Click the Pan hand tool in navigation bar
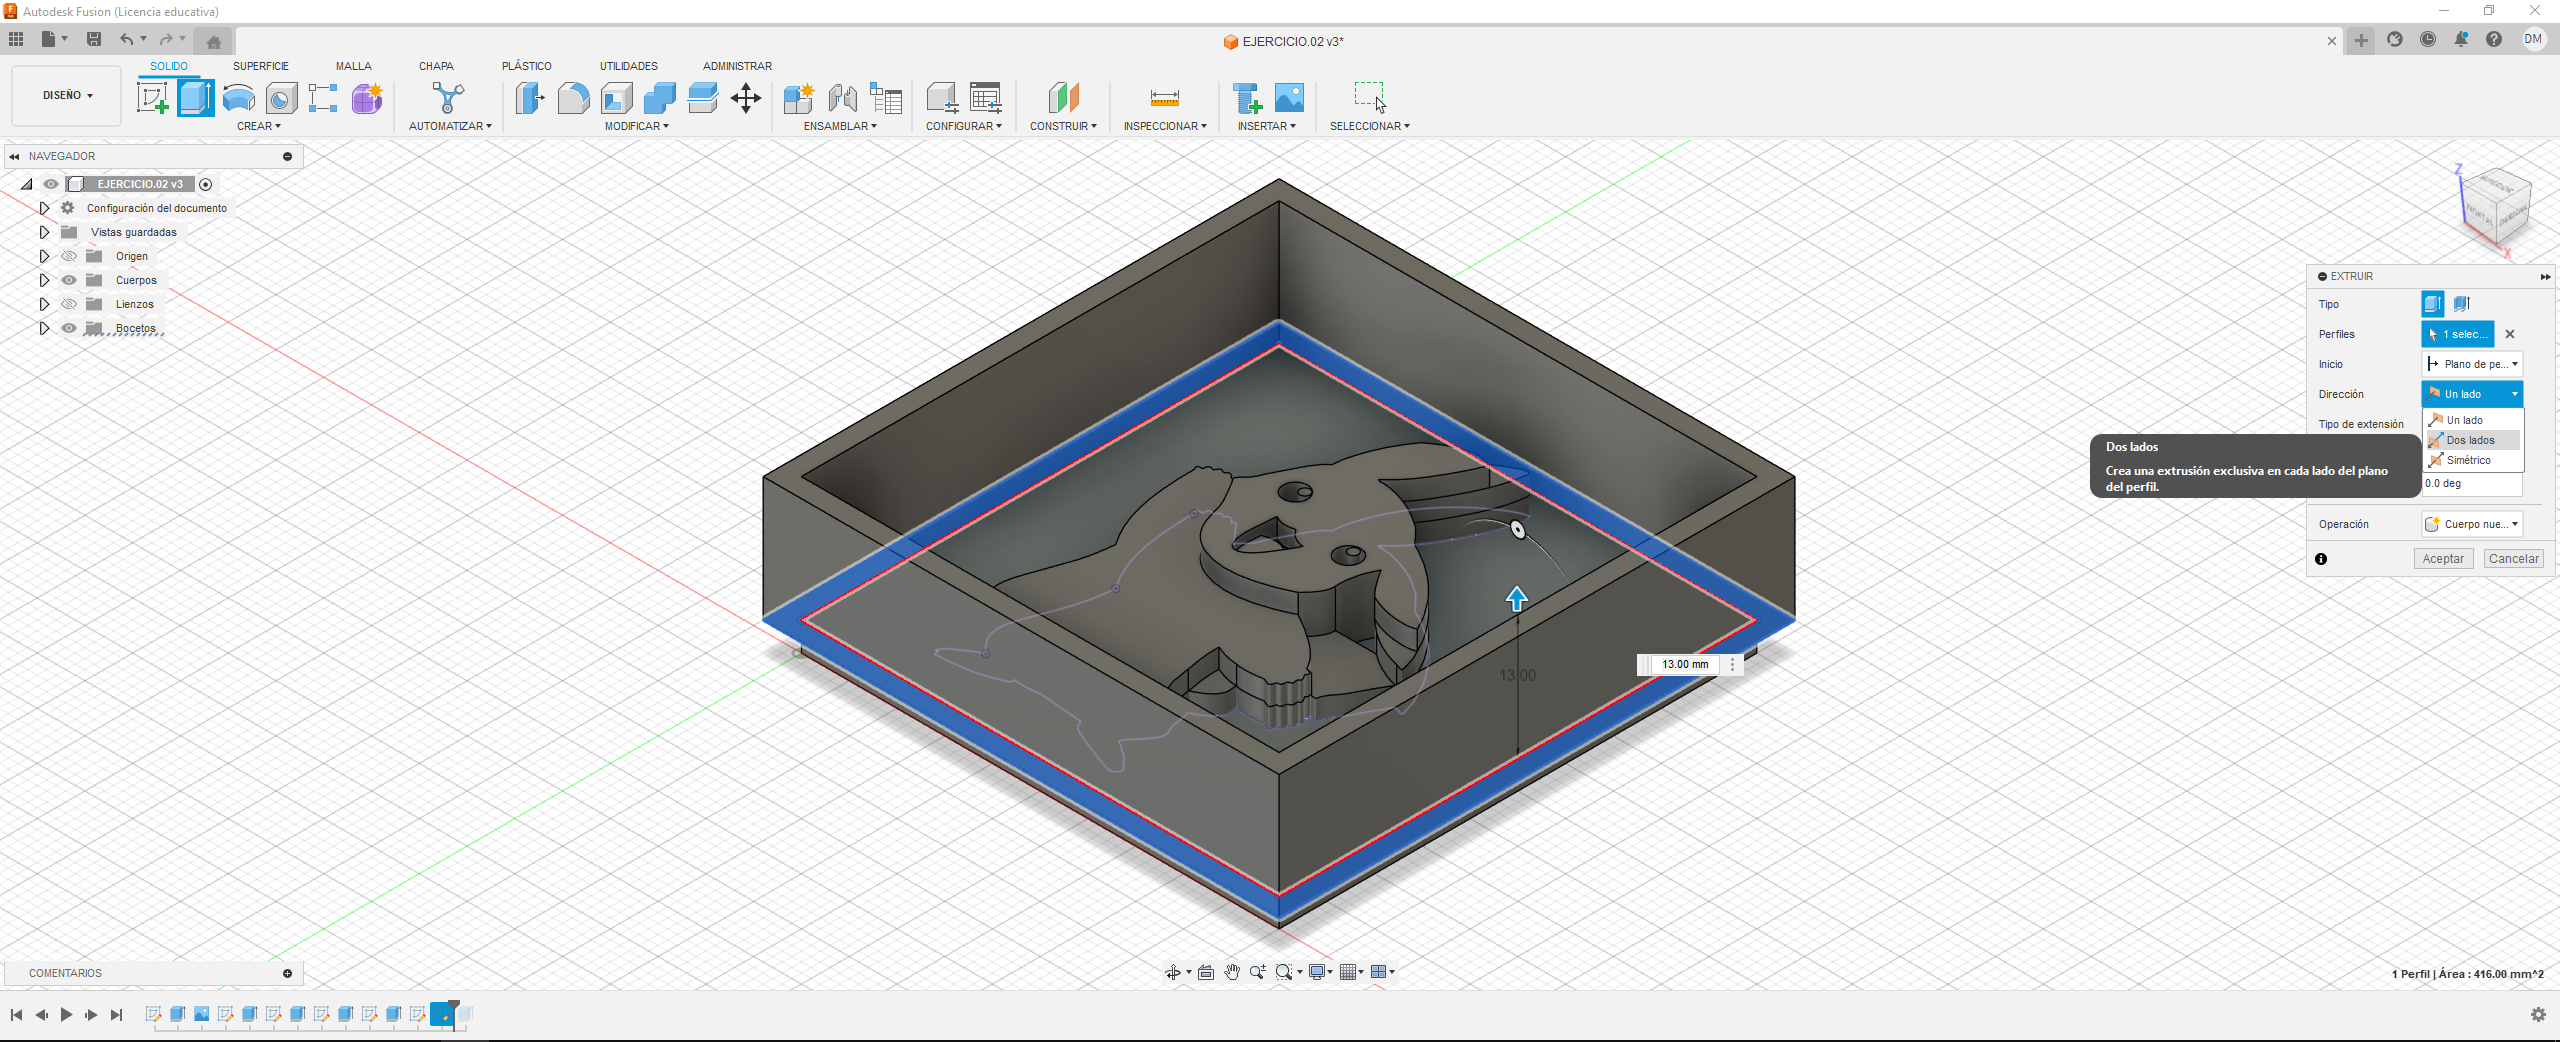This screenshot has height=1042, width=2560. (1232, 972)
